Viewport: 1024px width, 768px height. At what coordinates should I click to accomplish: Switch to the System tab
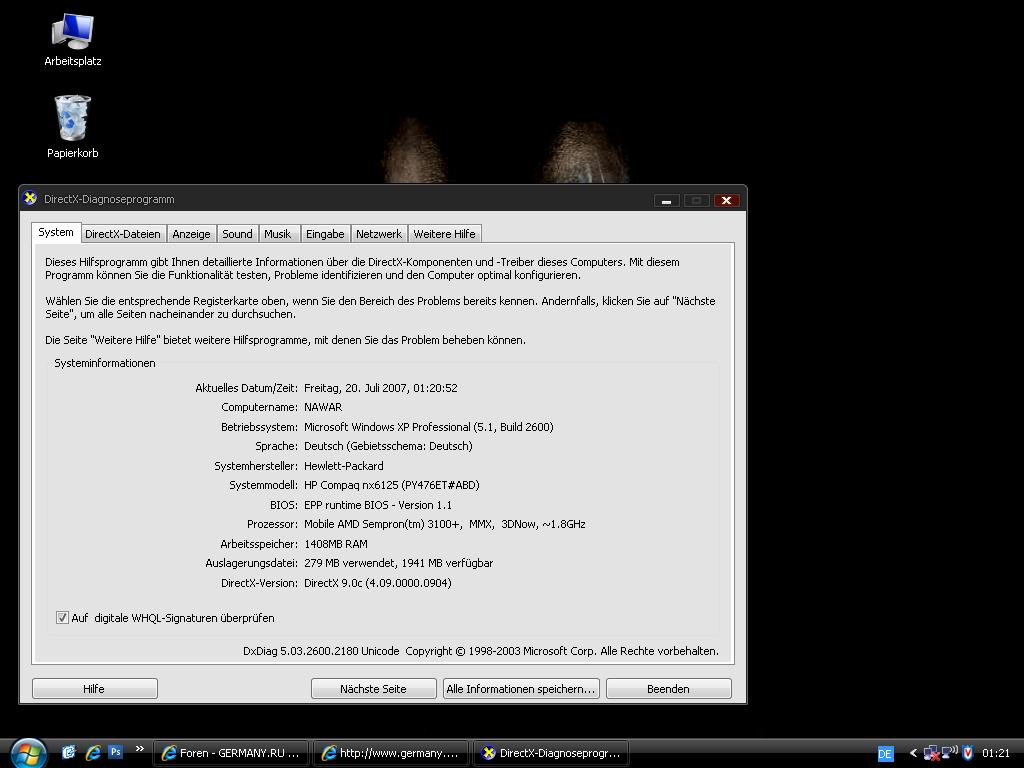tap(56, 232)
